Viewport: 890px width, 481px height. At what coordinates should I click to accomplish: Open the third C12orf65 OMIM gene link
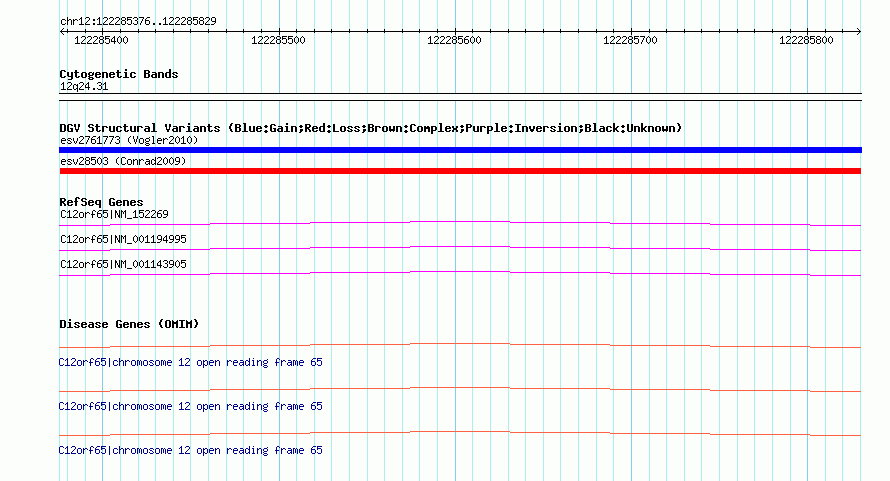[x=191, y=450]
